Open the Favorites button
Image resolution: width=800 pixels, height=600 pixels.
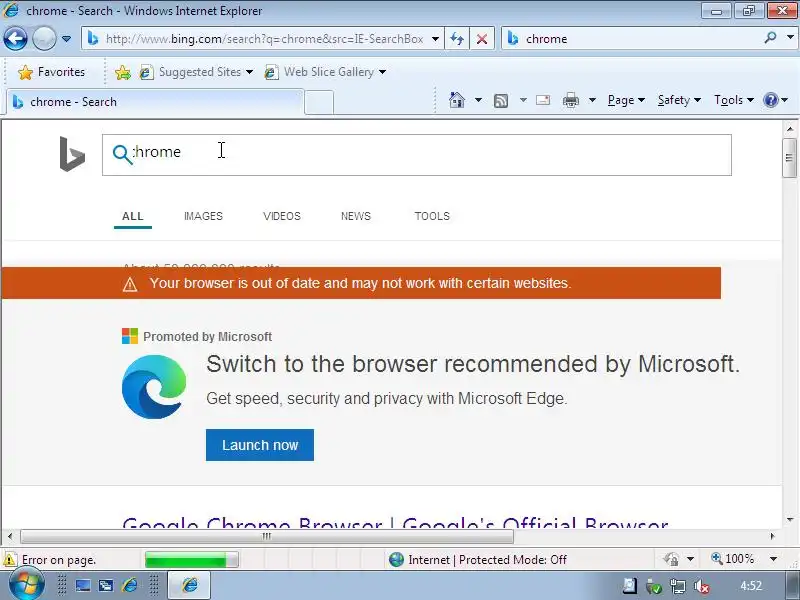click(51, 72)
